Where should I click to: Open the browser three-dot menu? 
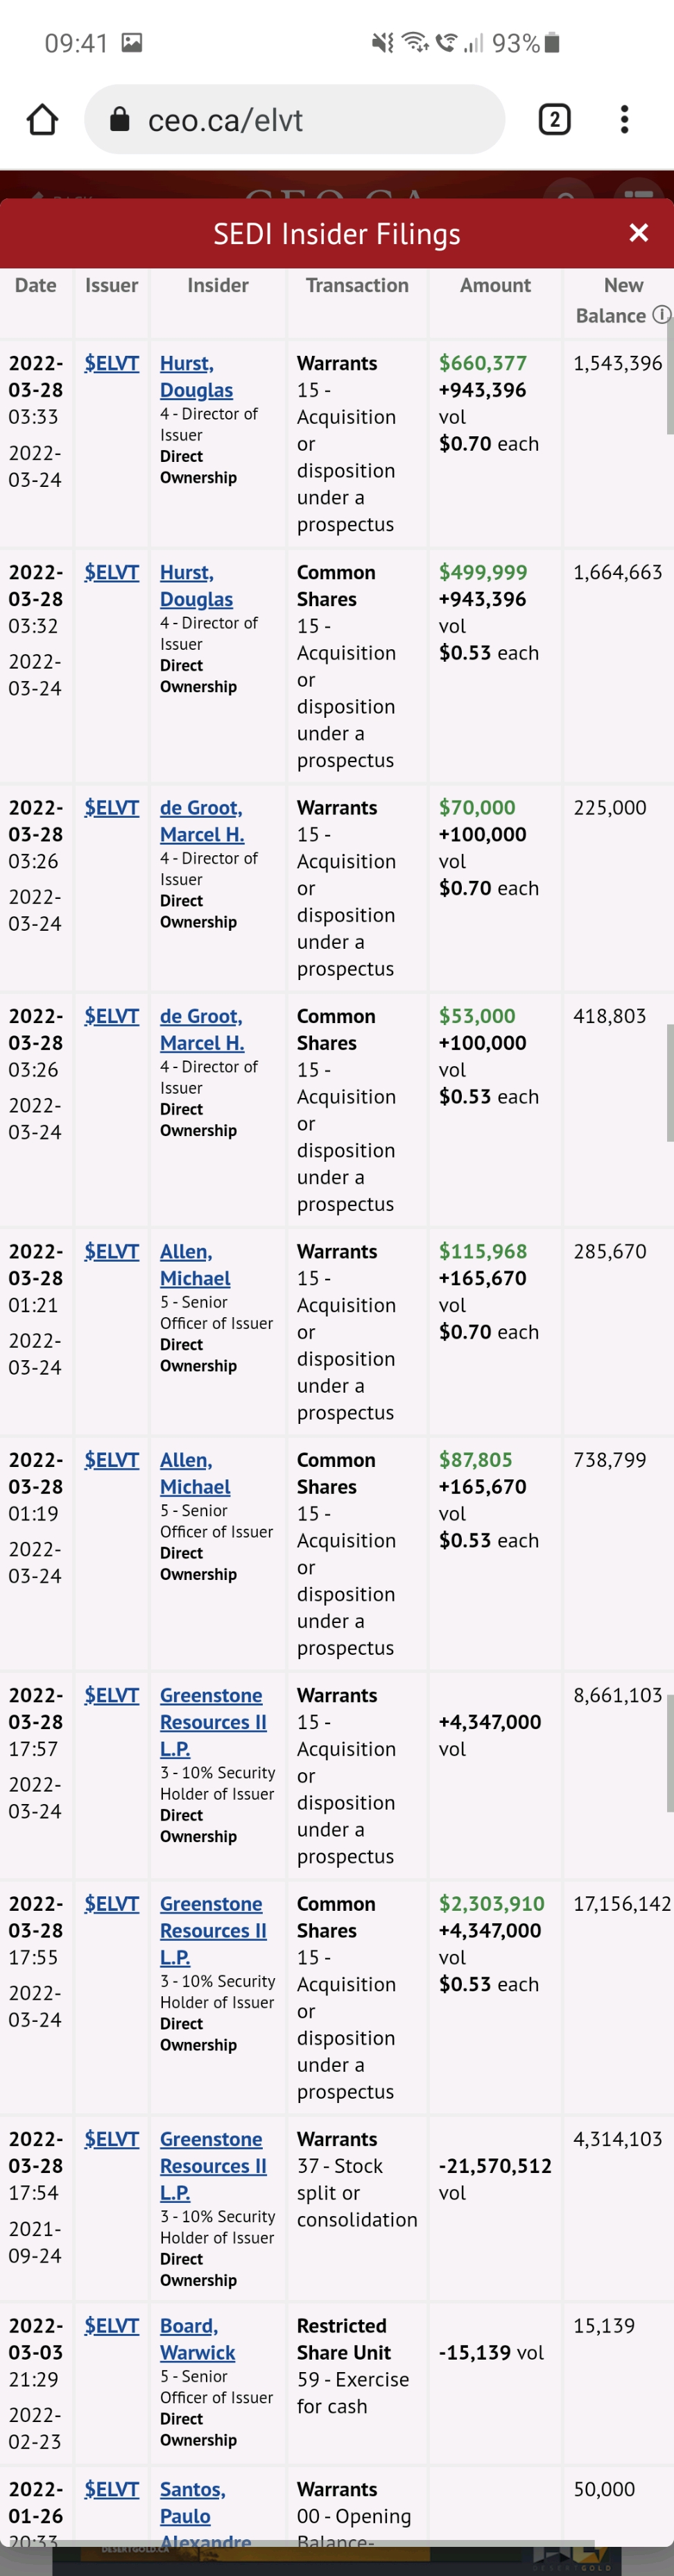tap(624, 120)
